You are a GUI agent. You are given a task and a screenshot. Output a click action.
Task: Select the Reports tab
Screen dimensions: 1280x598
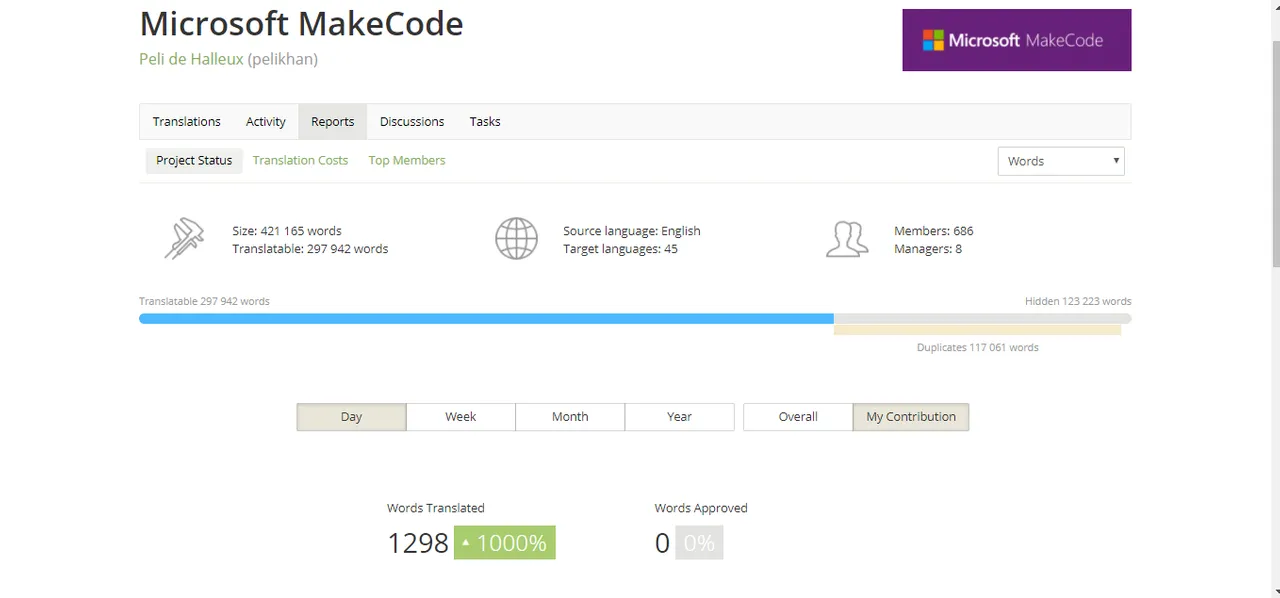[333, 121]
